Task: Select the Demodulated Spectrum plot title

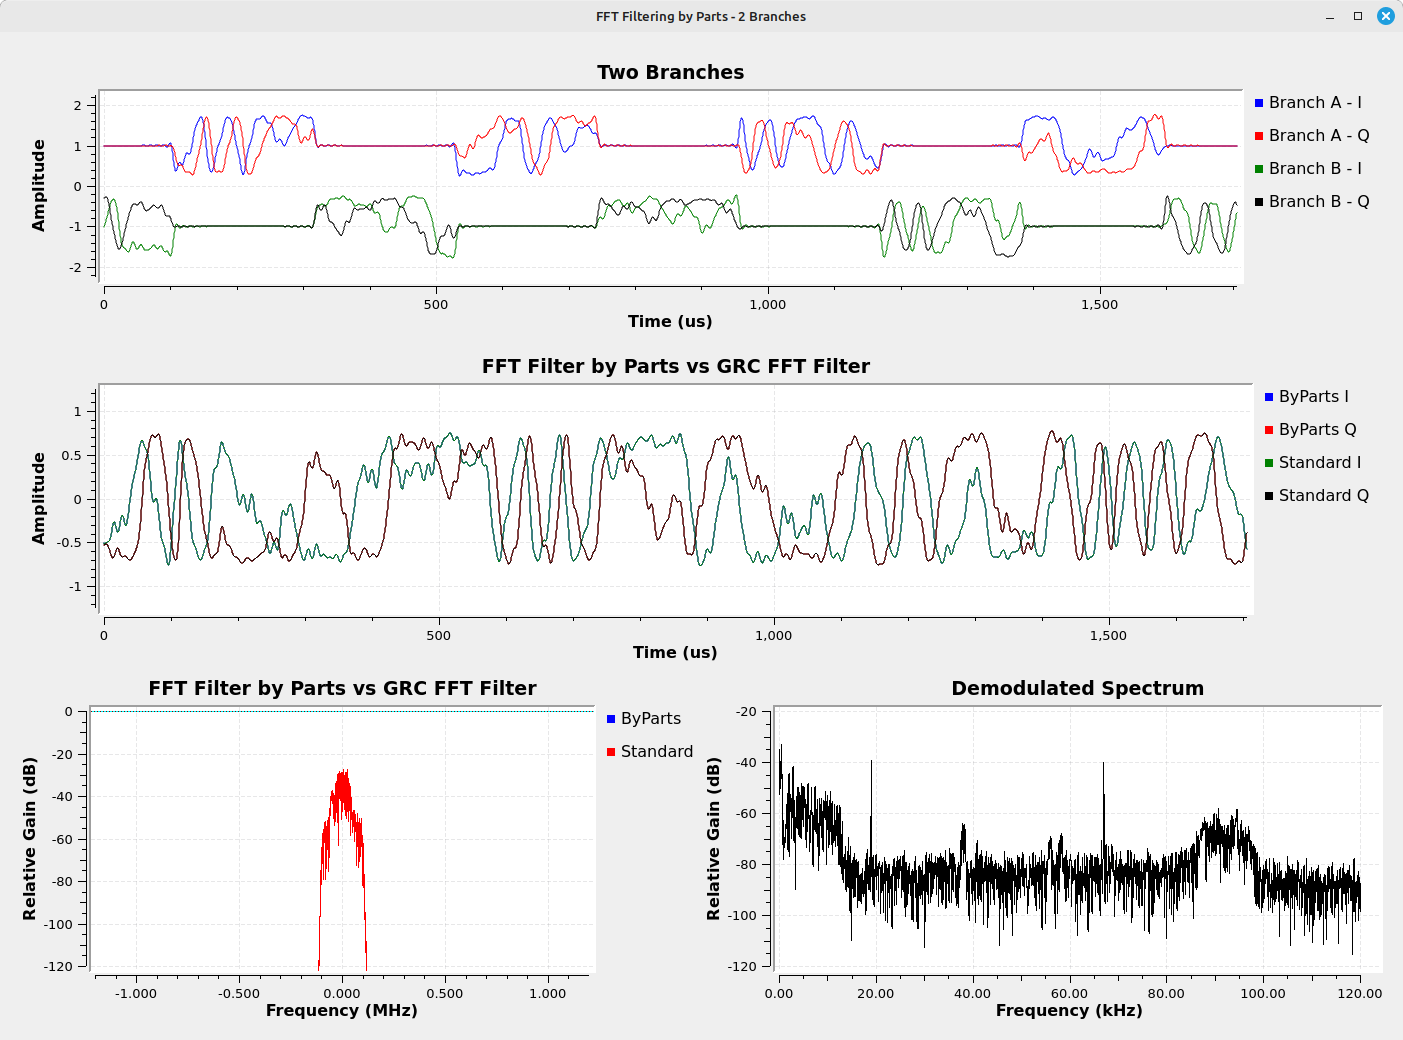Action: 1077,689
